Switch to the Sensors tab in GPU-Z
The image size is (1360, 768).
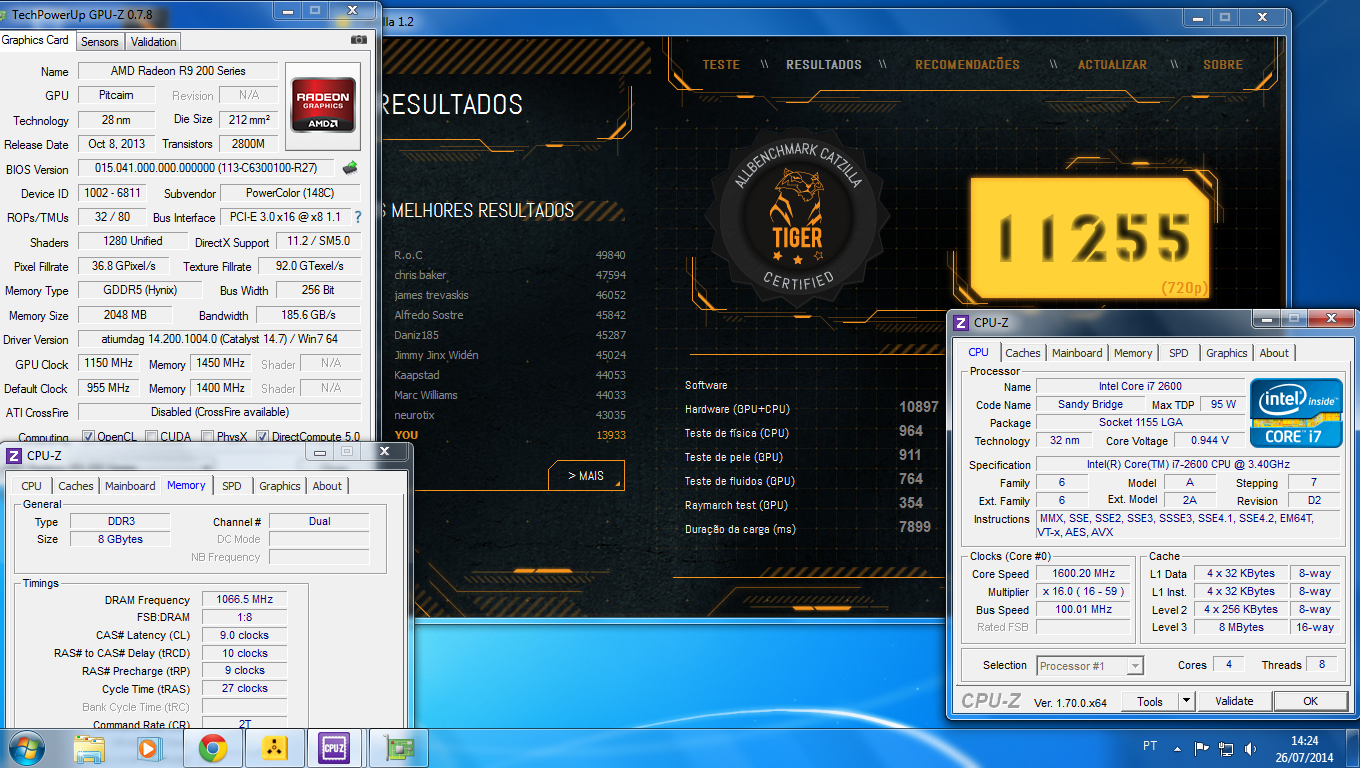click(99, 41)
